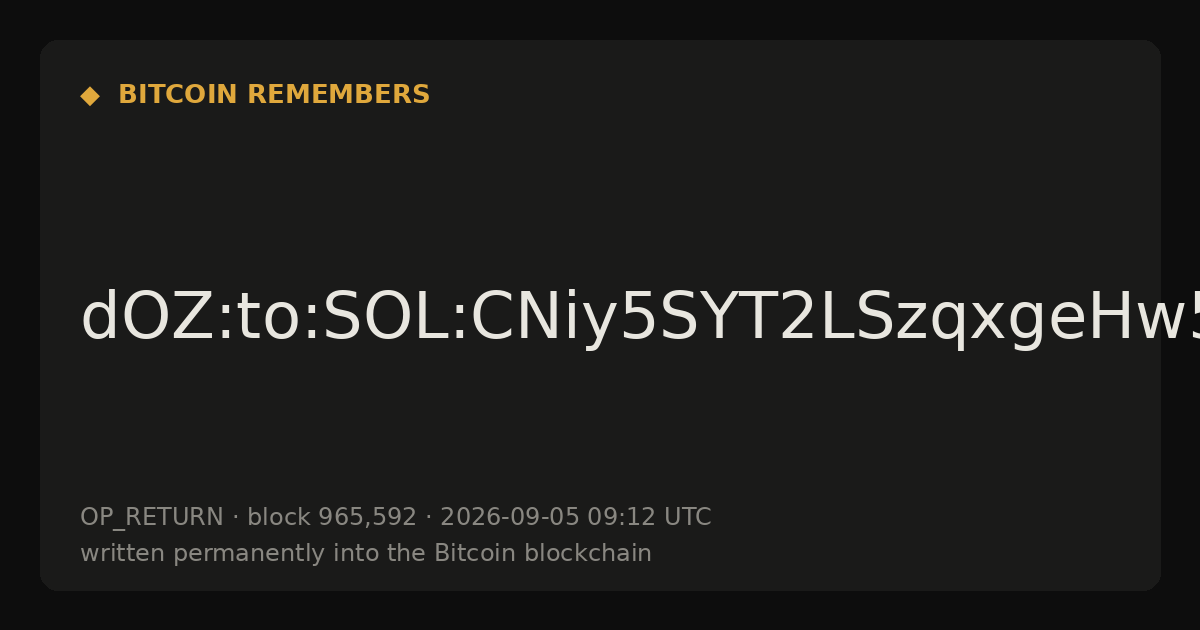Viewport: 1200px width, 630px height.
Task: Click empty card area above the message
Action: tap(600, 190)
